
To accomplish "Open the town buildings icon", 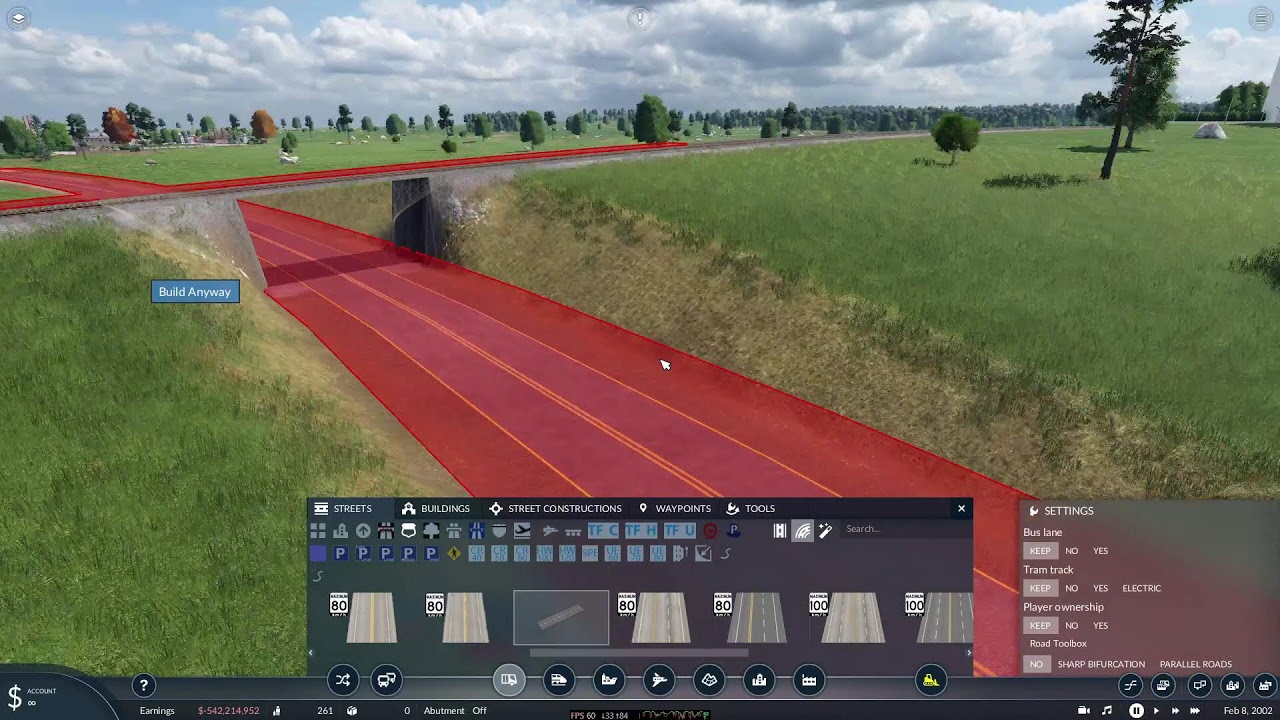I will [759, 681].
